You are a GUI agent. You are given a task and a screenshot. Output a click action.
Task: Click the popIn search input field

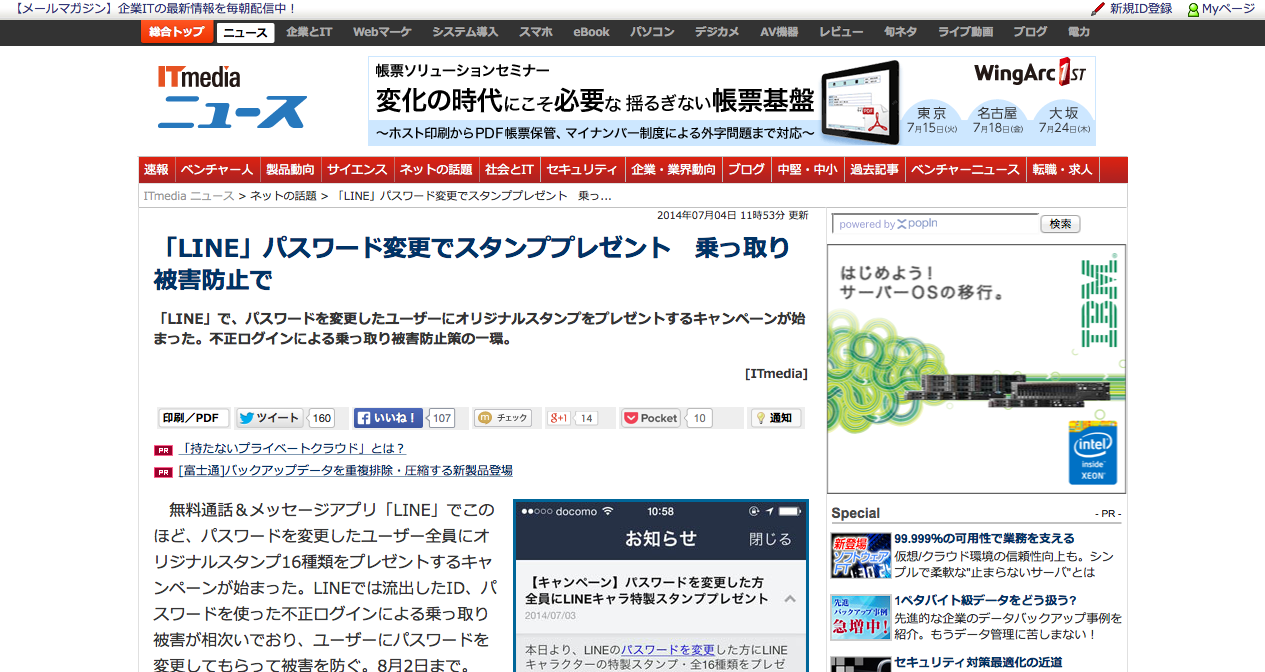click(935, 224)
